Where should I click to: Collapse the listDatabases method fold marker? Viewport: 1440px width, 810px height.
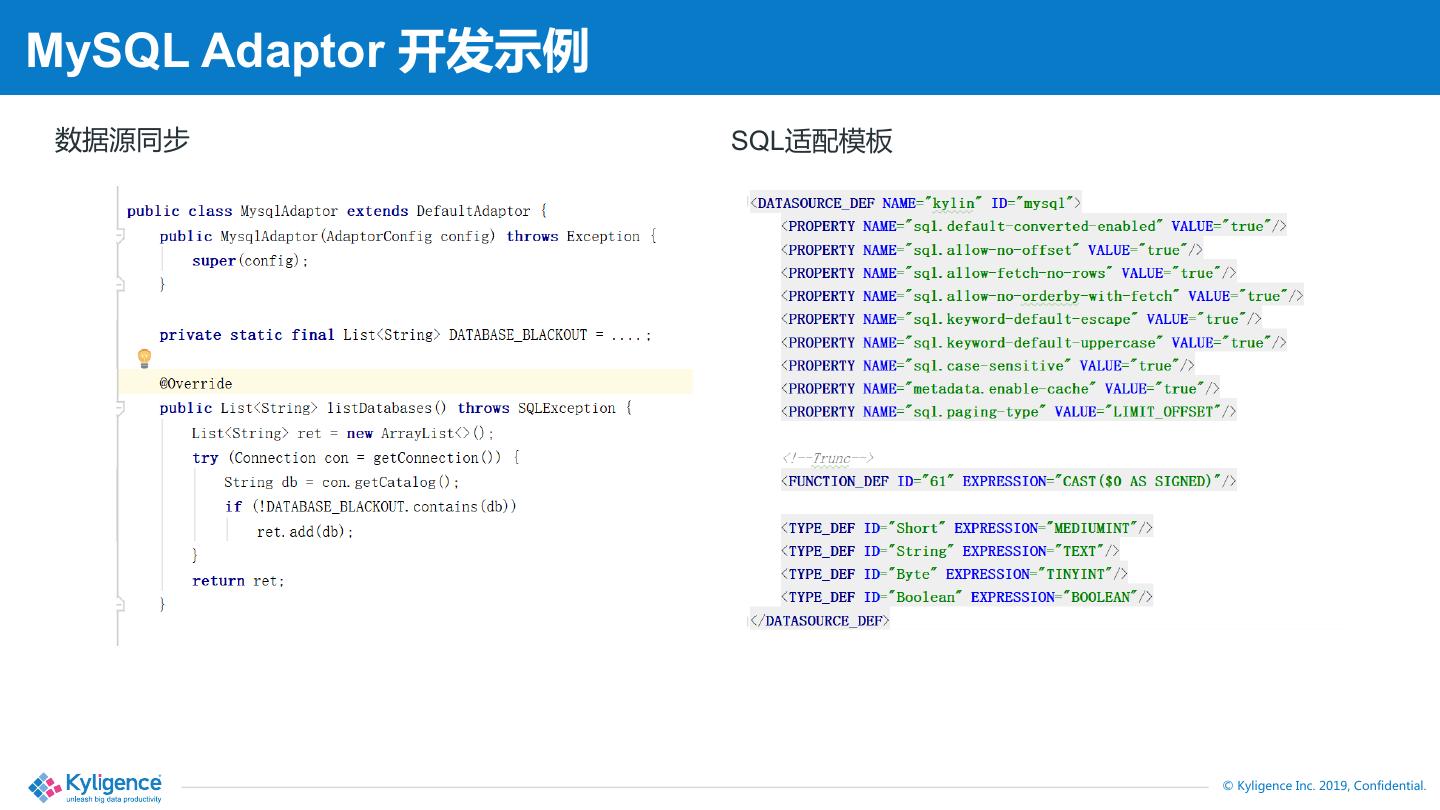[x=119, y=408]
